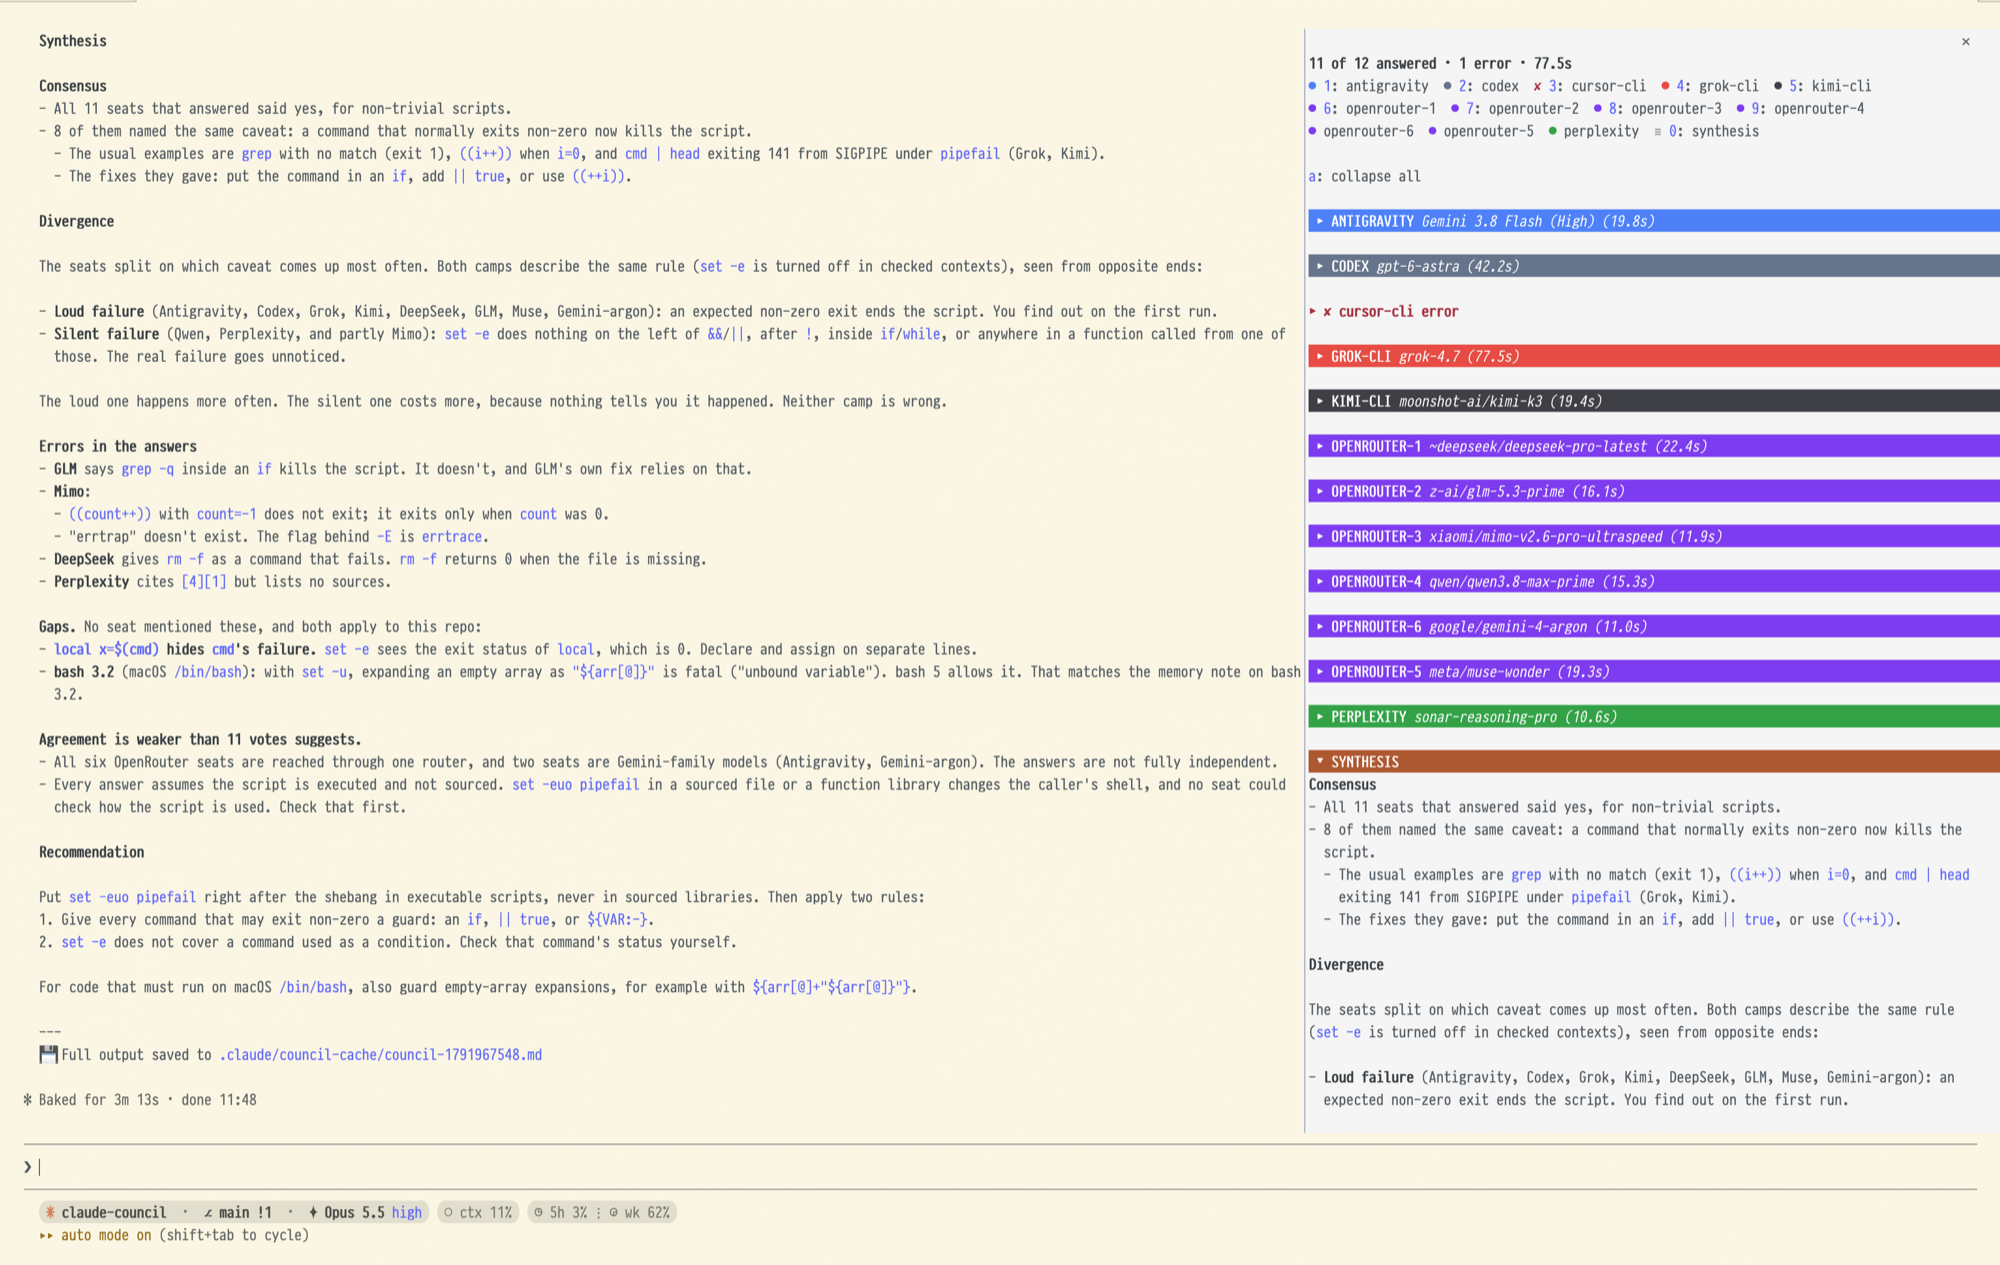Expand the GROK-CLI grok-4.7 section
This screenshot has width=2000, height=1265.
click(1654, 356)
